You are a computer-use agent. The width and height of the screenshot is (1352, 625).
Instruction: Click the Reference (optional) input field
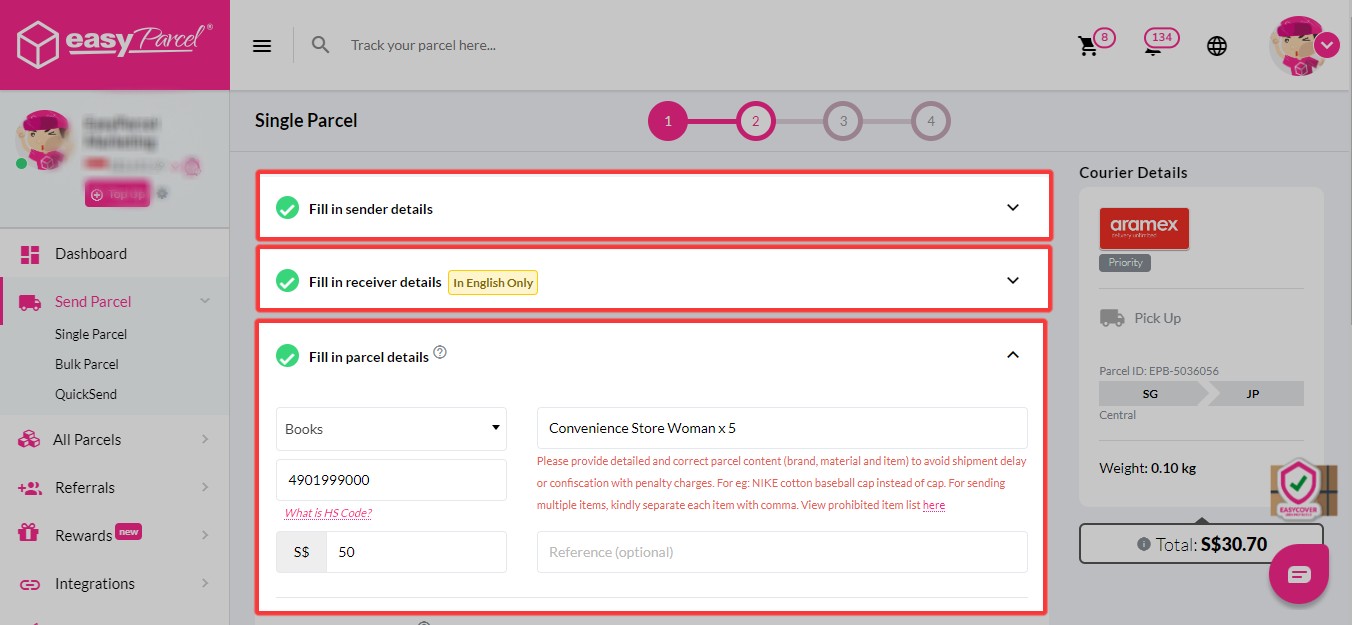(782, 552)
